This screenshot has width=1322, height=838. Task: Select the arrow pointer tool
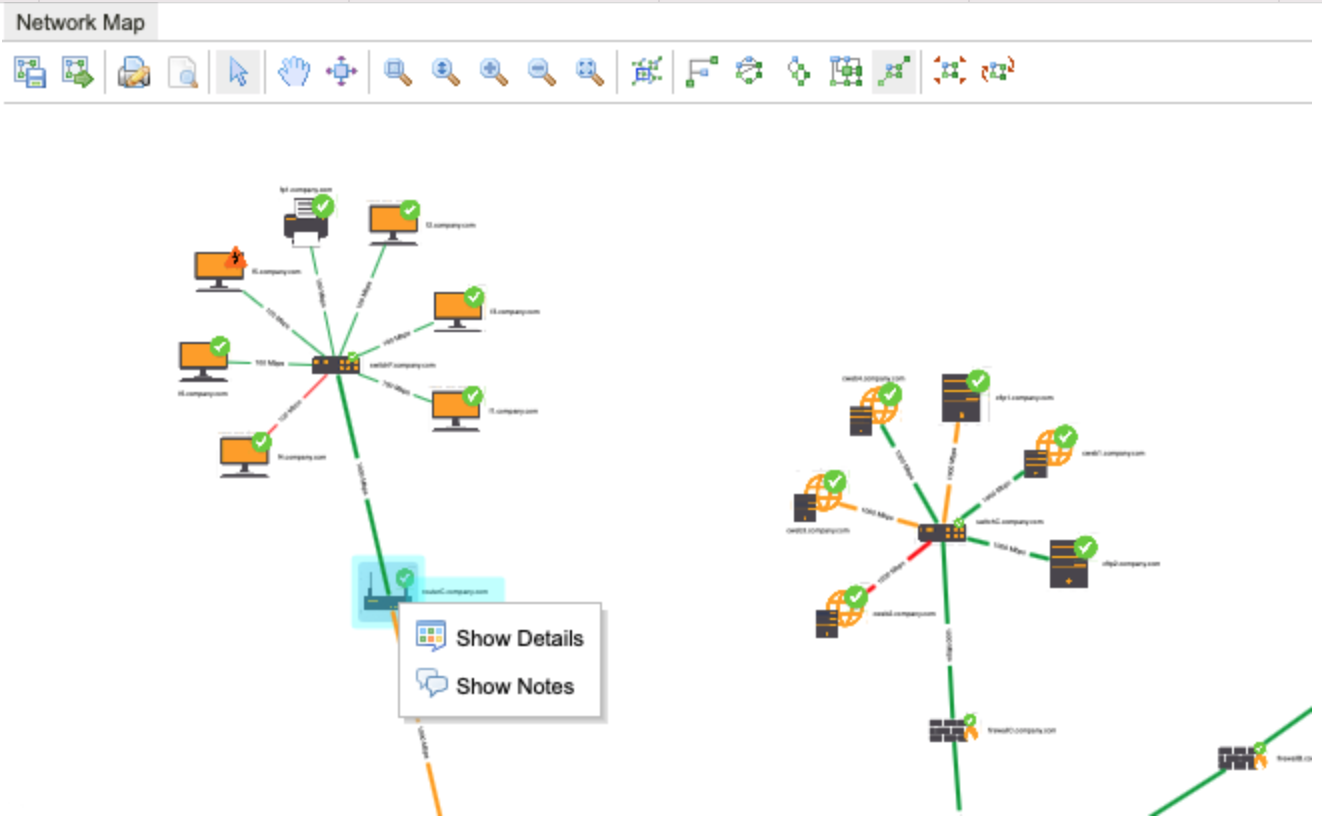click(238, 72)
